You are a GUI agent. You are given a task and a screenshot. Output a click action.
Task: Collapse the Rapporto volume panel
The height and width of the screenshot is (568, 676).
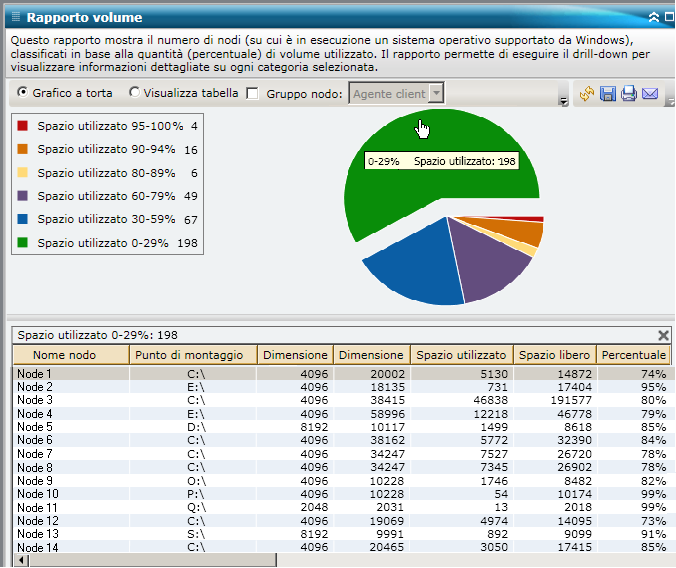654,17
